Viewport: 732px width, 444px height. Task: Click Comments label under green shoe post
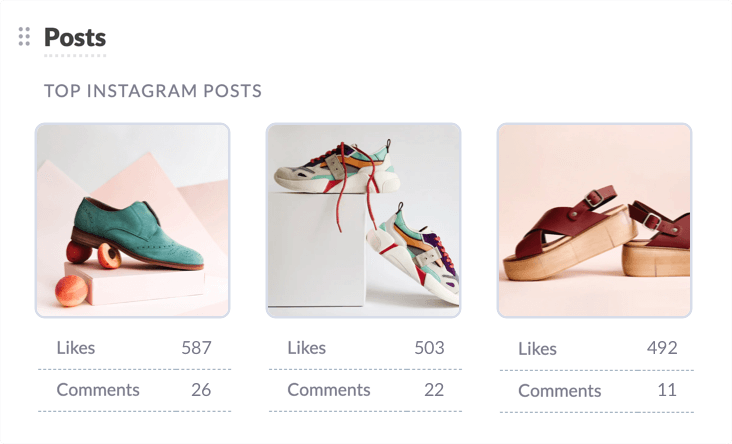click(x=98, y=390)
